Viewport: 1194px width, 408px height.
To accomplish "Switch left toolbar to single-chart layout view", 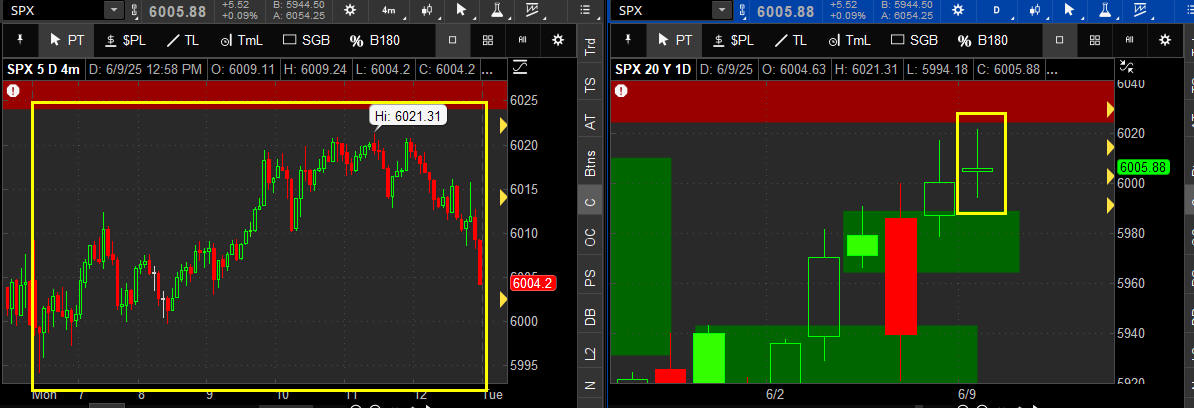I will (452, 40).
